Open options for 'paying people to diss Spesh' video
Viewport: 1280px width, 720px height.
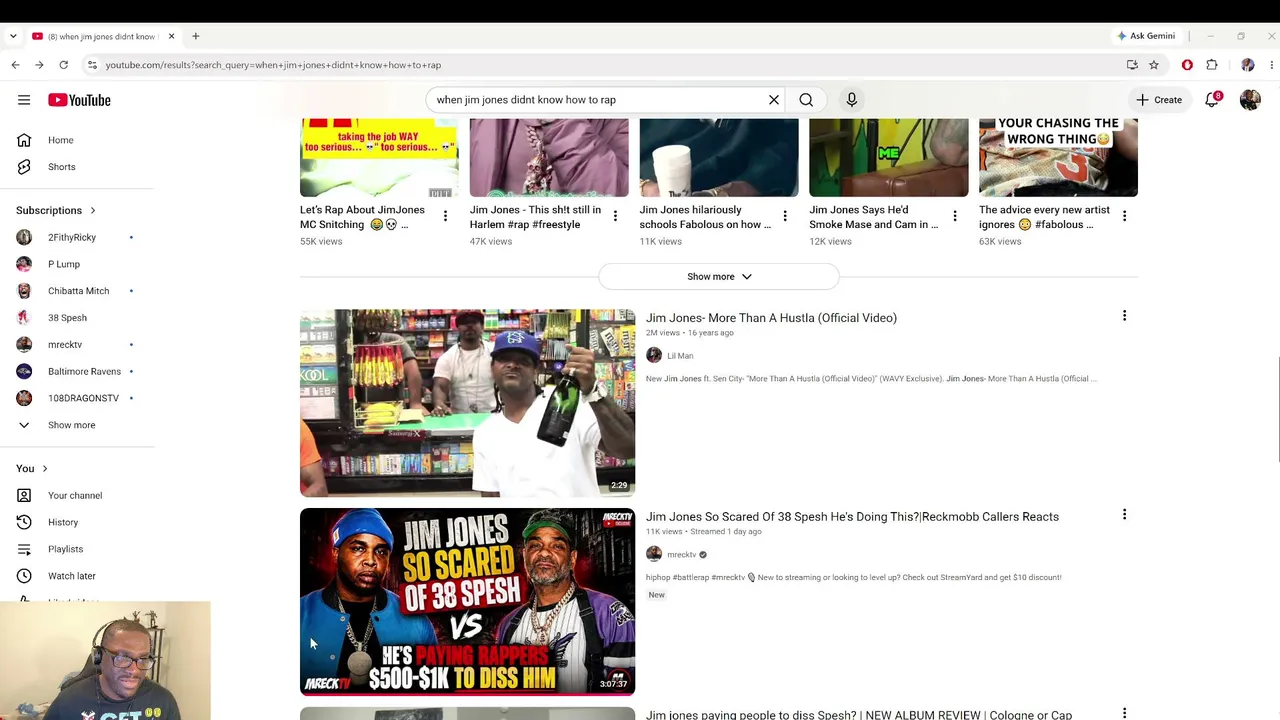click(x=1124, y=713)
